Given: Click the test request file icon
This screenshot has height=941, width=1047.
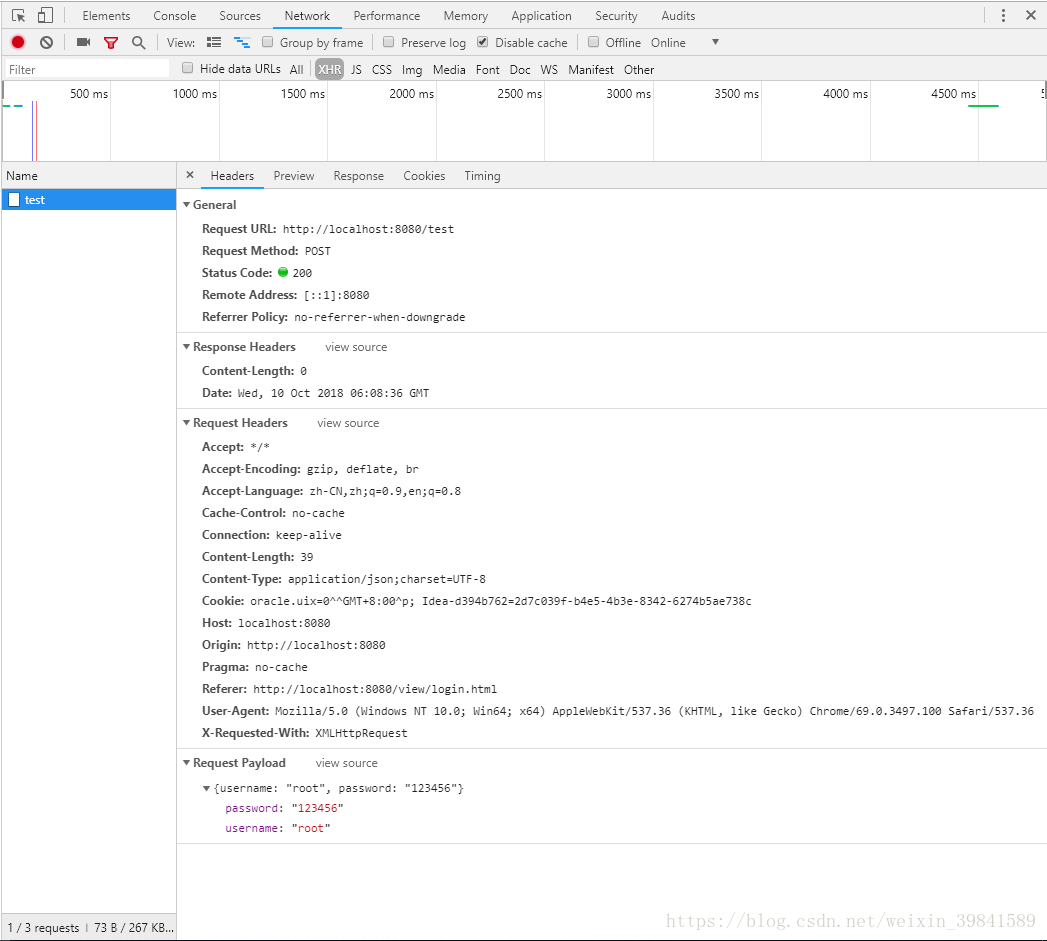Looking at the screenshot, I should tap(14, 199).
